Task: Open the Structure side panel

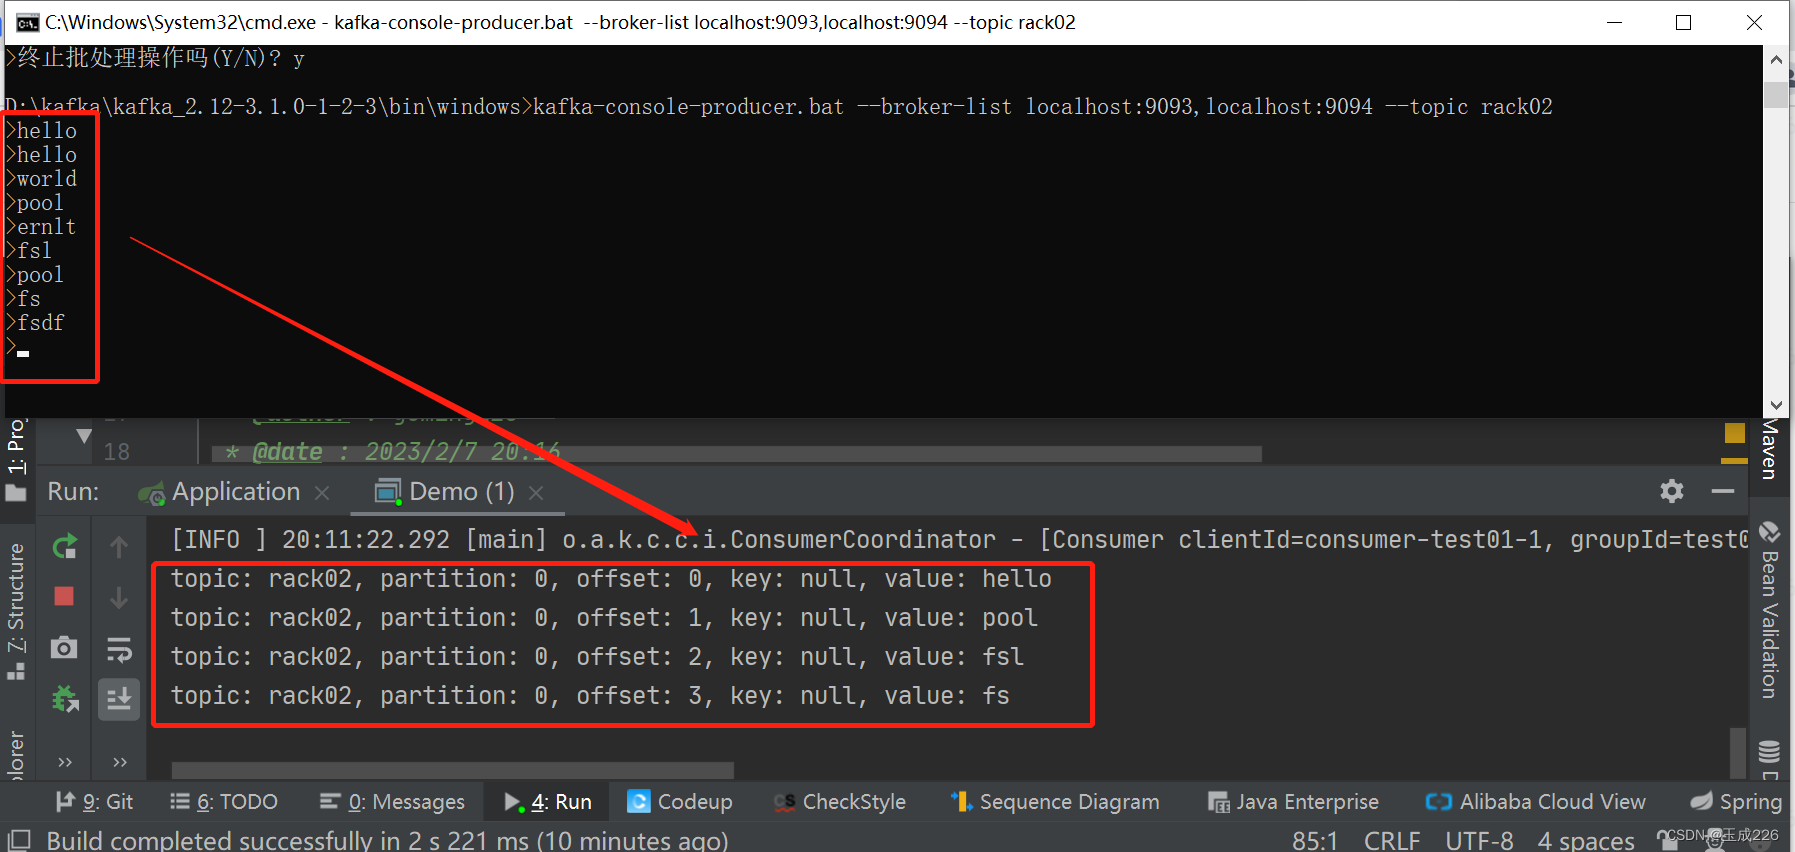Action: pyautogui.click(x=16, y=612)
